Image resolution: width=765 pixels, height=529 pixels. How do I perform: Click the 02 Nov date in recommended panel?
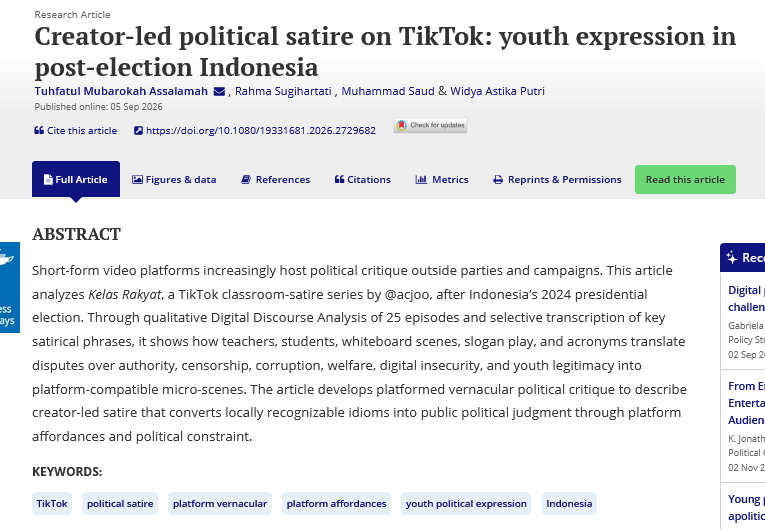(746, 468)
